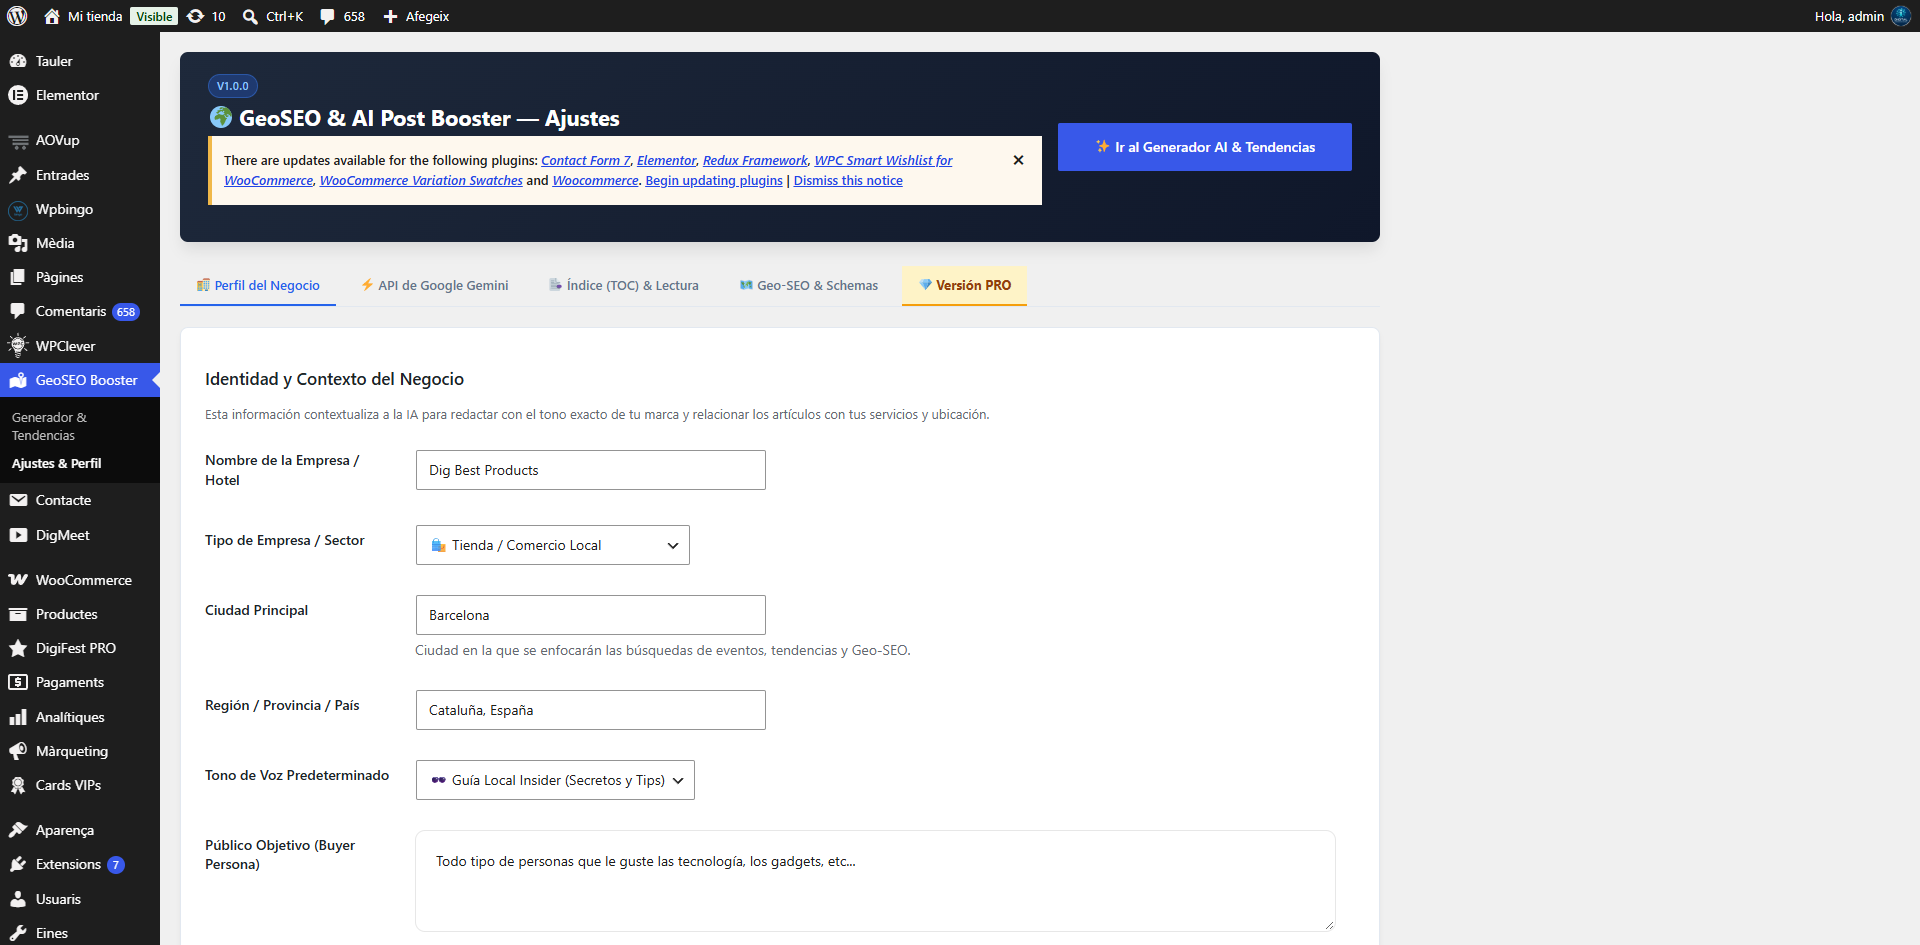Viewport: 1920px width, 945px height.
Task: Click the V1.0.0 version badge
Action: click(233, 86)
